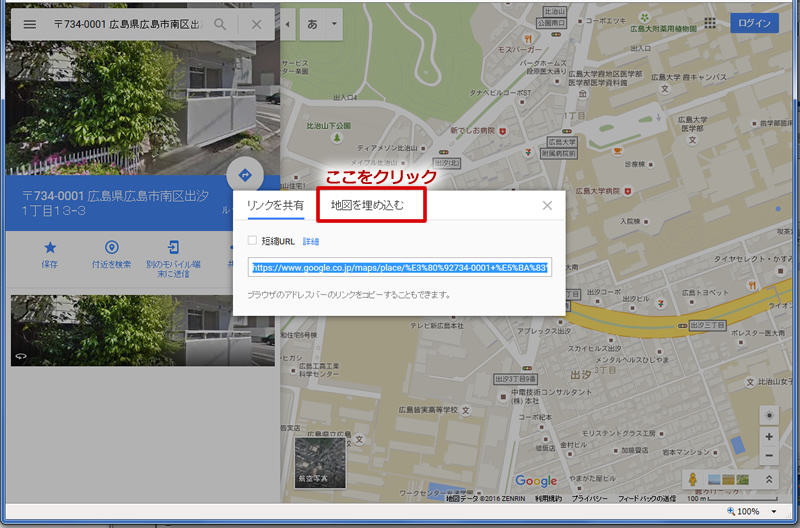Switch to the 地図を埋め込む tab

[367, 205]
